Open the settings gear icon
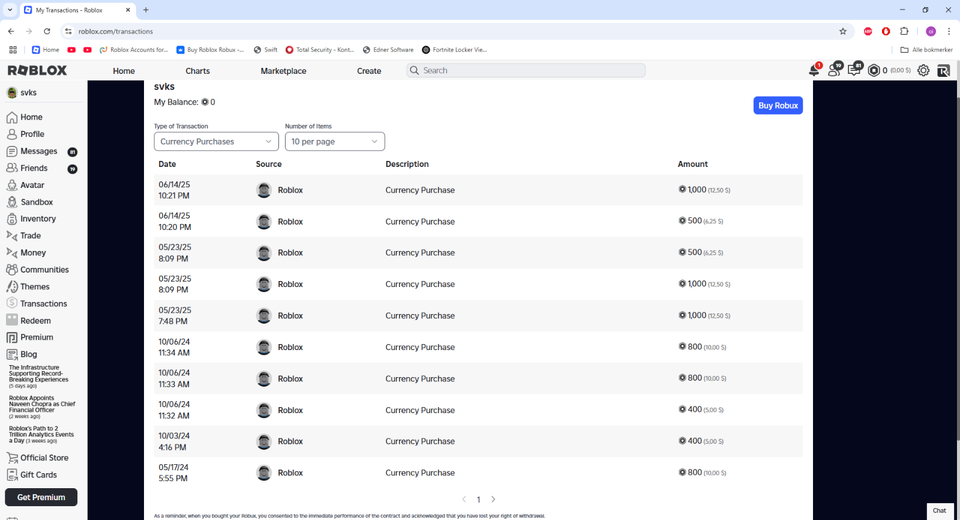This screenshot has height=520, width=960. click(x=923, y=71)
